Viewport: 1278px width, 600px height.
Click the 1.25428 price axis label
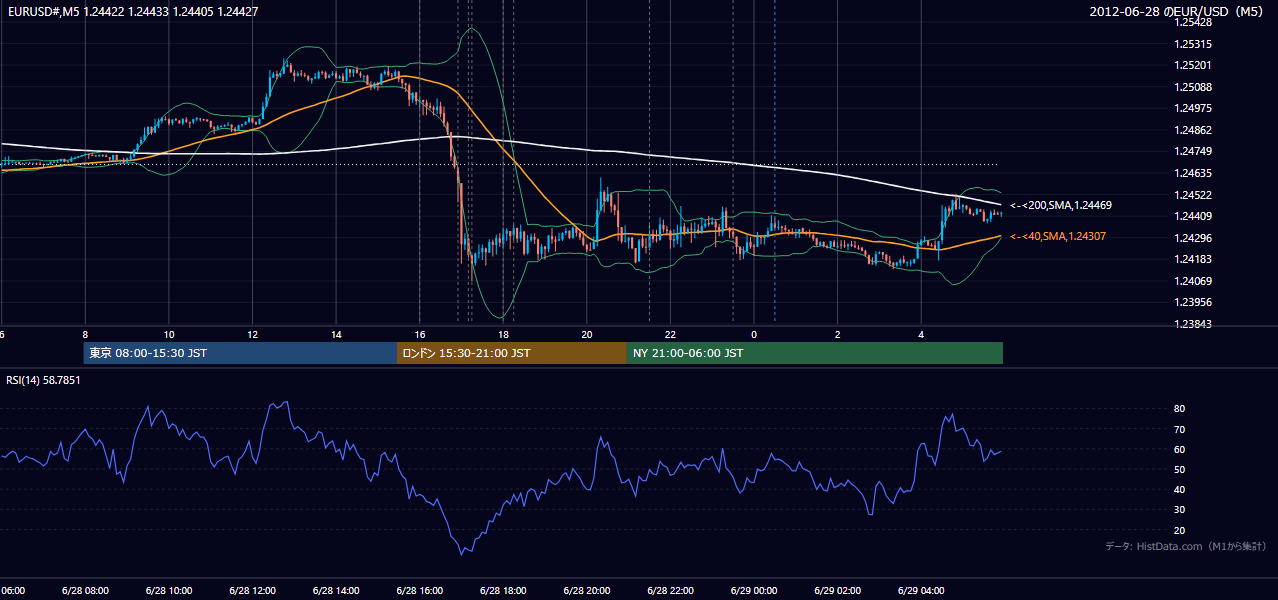1193,22
